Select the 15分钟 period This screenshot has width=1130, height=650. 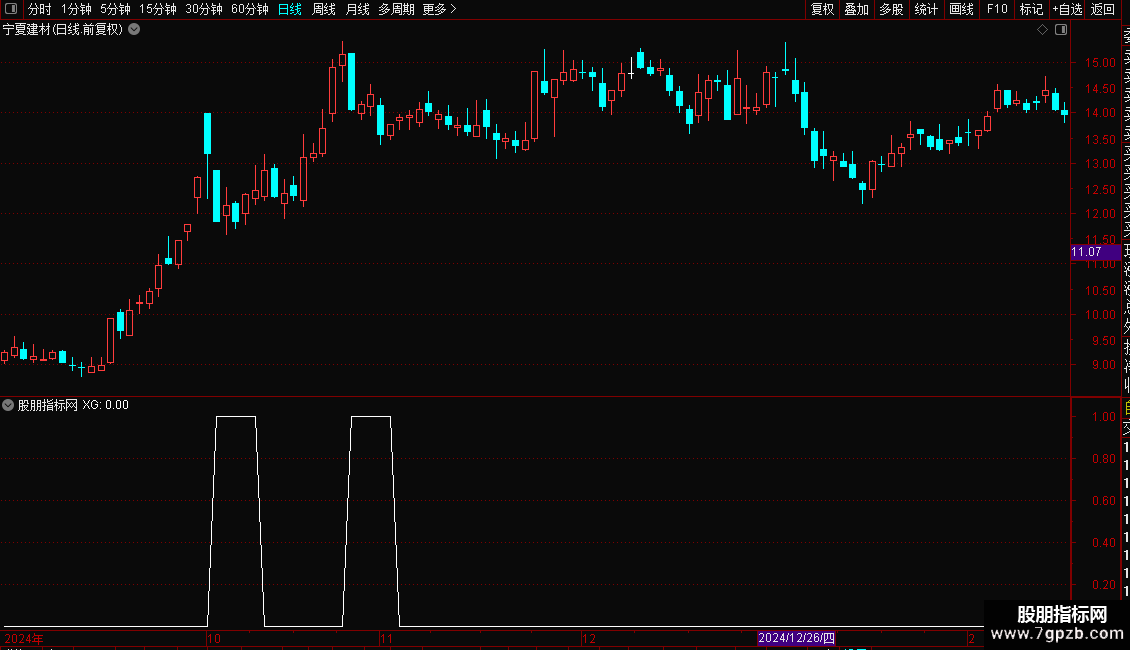[158, 9]
